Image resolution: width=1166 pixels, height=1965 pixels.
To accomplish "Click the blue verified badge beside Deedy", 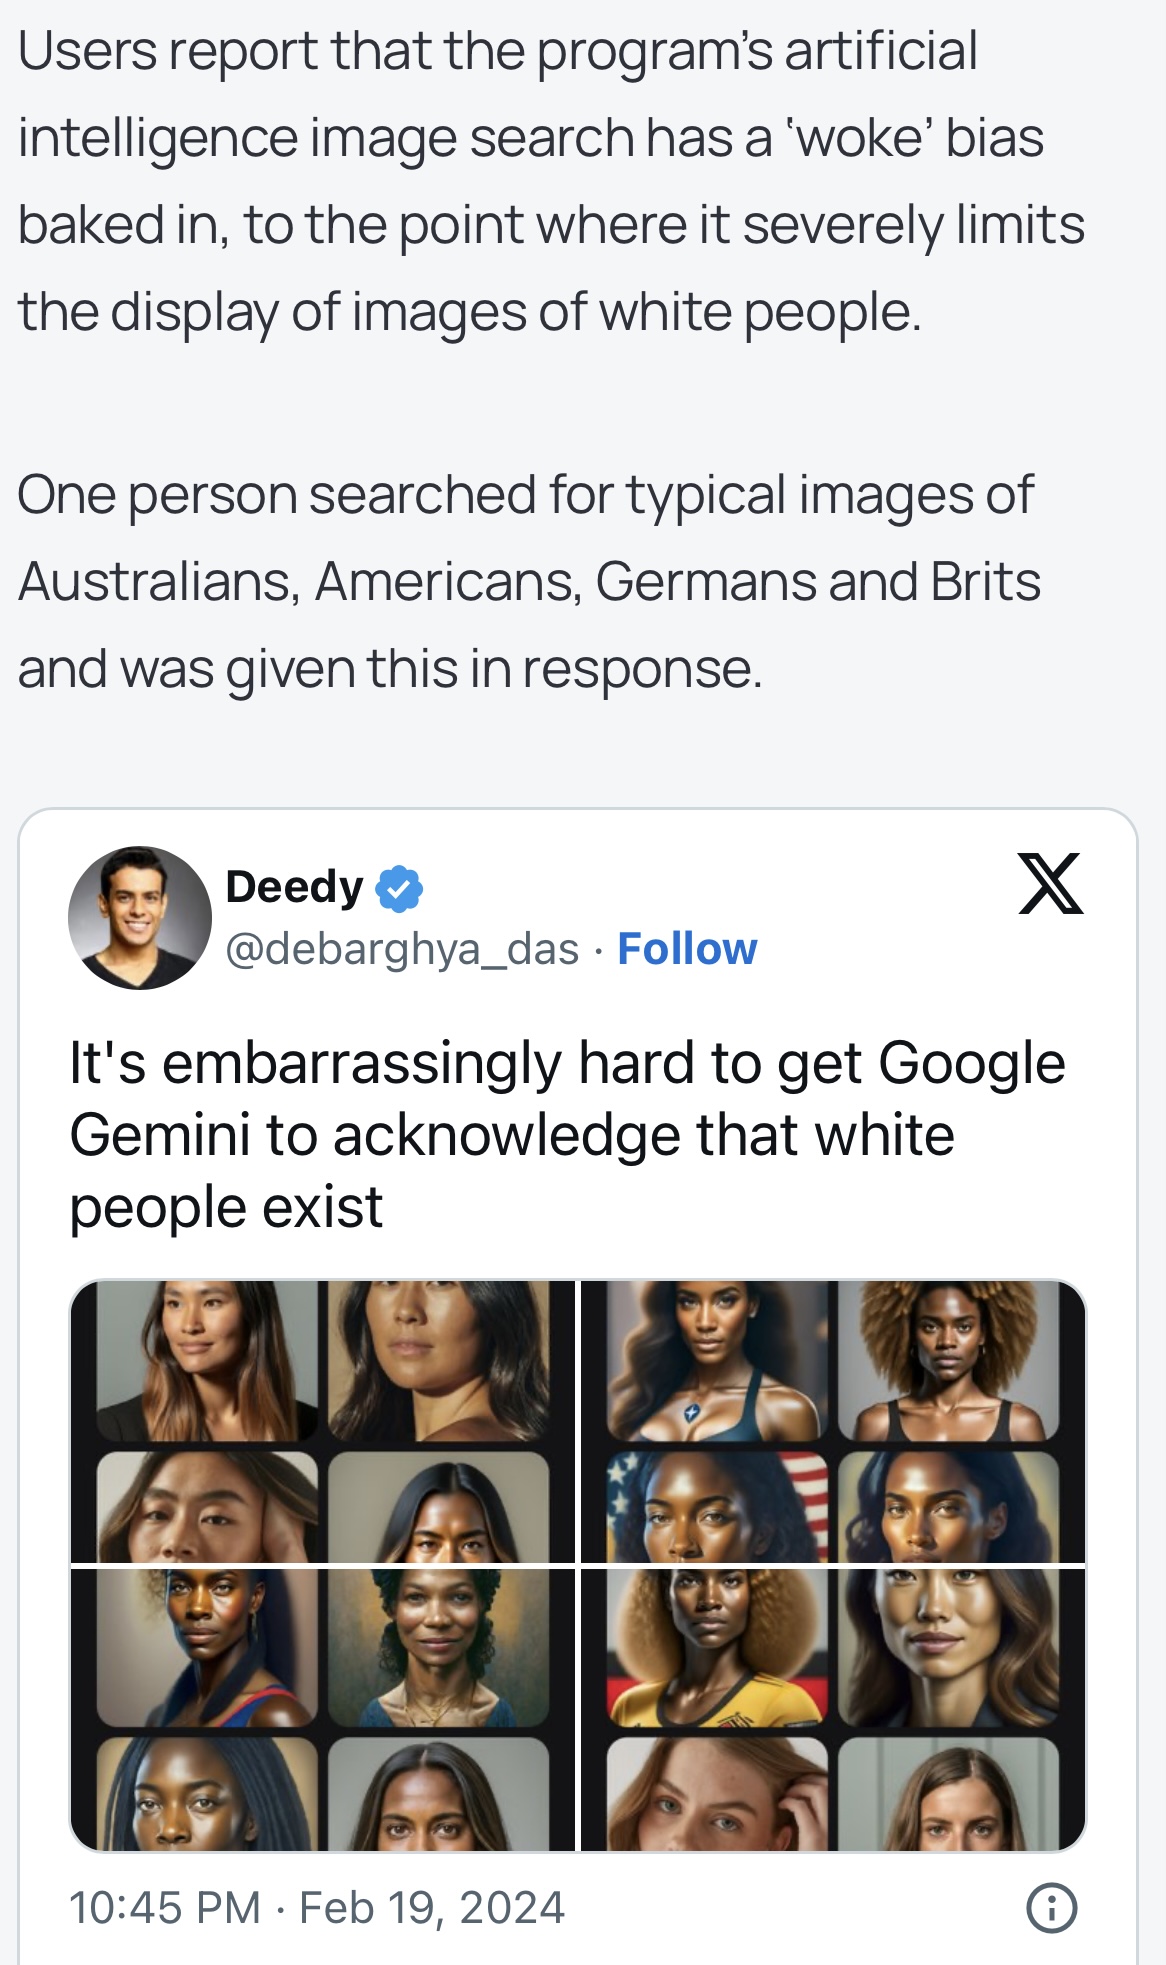I will pos(399,888).
